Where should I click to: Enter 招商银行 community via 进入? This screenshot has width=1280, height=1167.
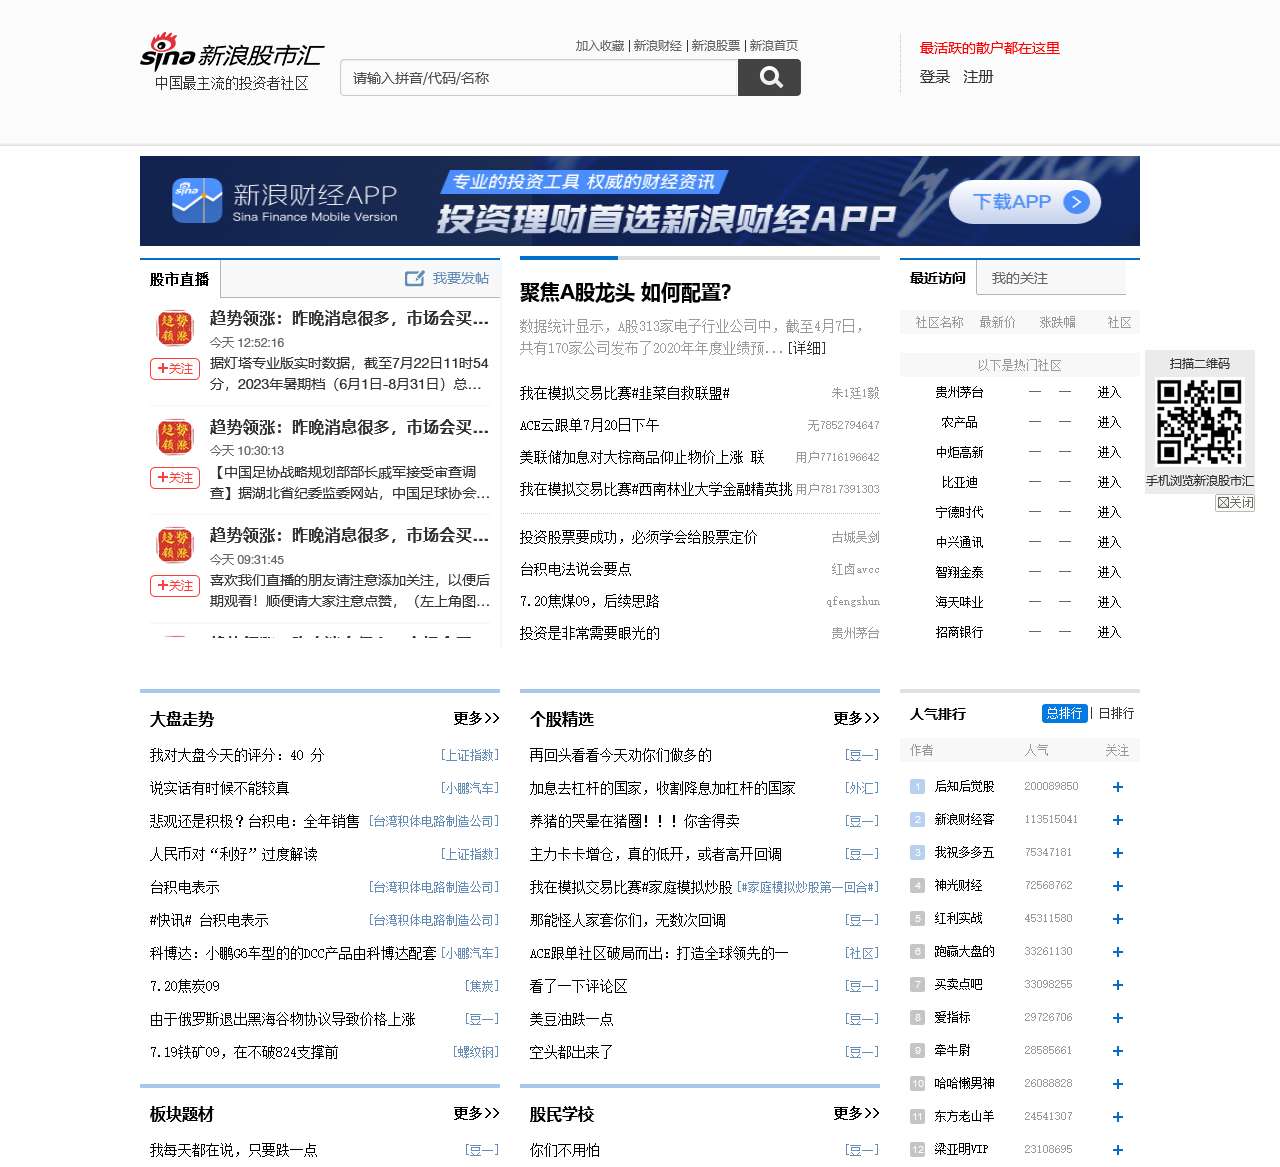[x=1109, y=632]
